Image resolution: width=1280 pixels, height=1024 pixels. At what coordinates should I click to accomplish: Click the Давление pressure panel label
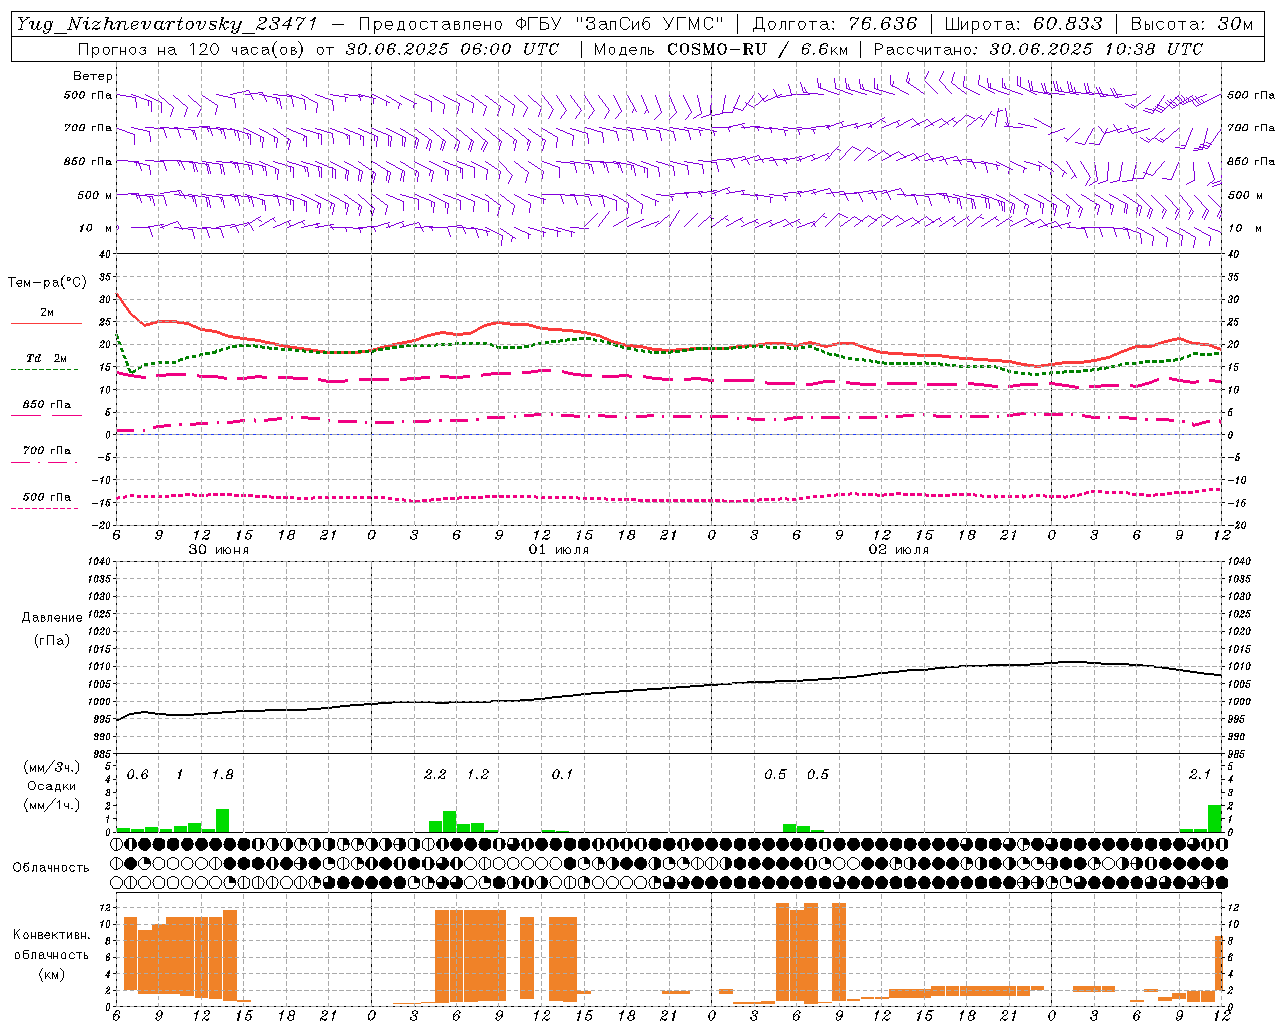click(x=52, y=618)
